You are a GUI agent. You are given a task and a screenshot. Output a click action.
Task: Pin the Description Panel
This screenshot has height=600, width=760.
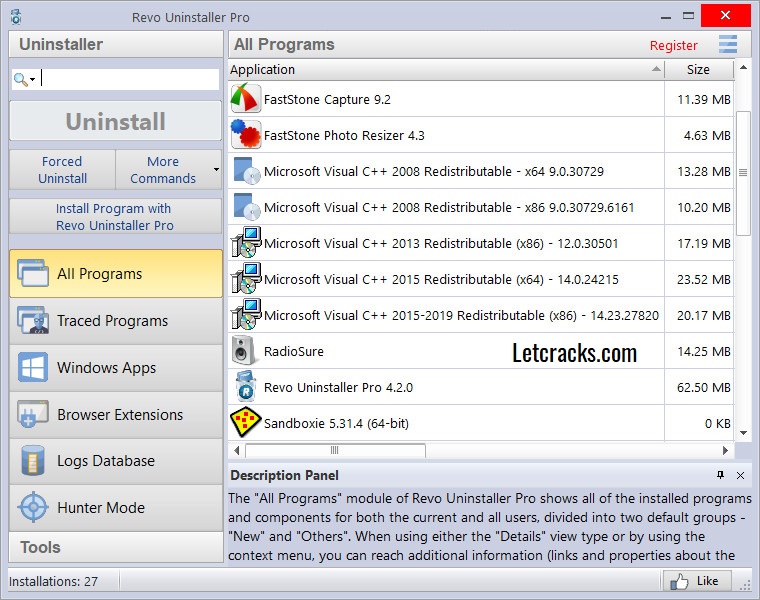click(x=721, y=475)
